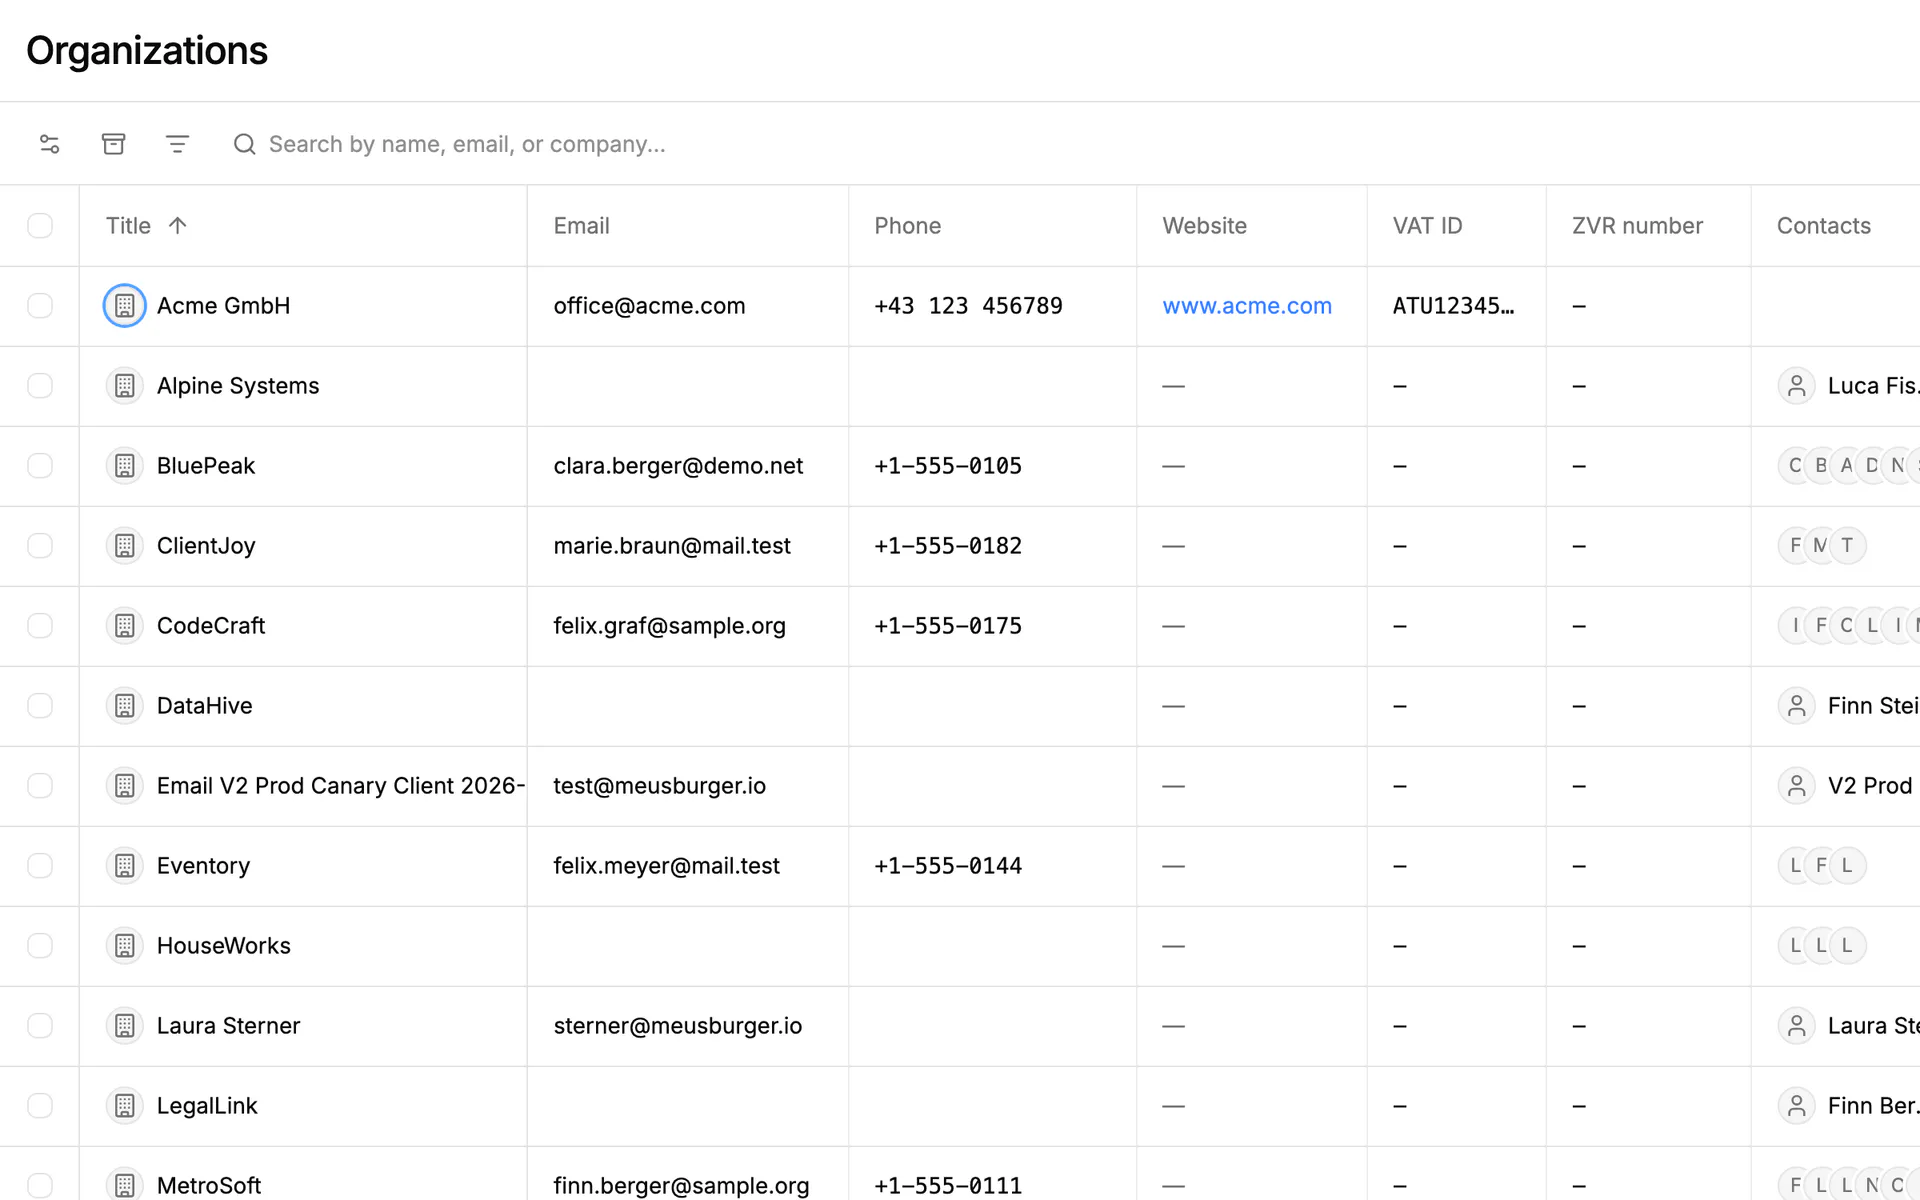
Task: Sort by the Title column header
Action: (128, 226)
